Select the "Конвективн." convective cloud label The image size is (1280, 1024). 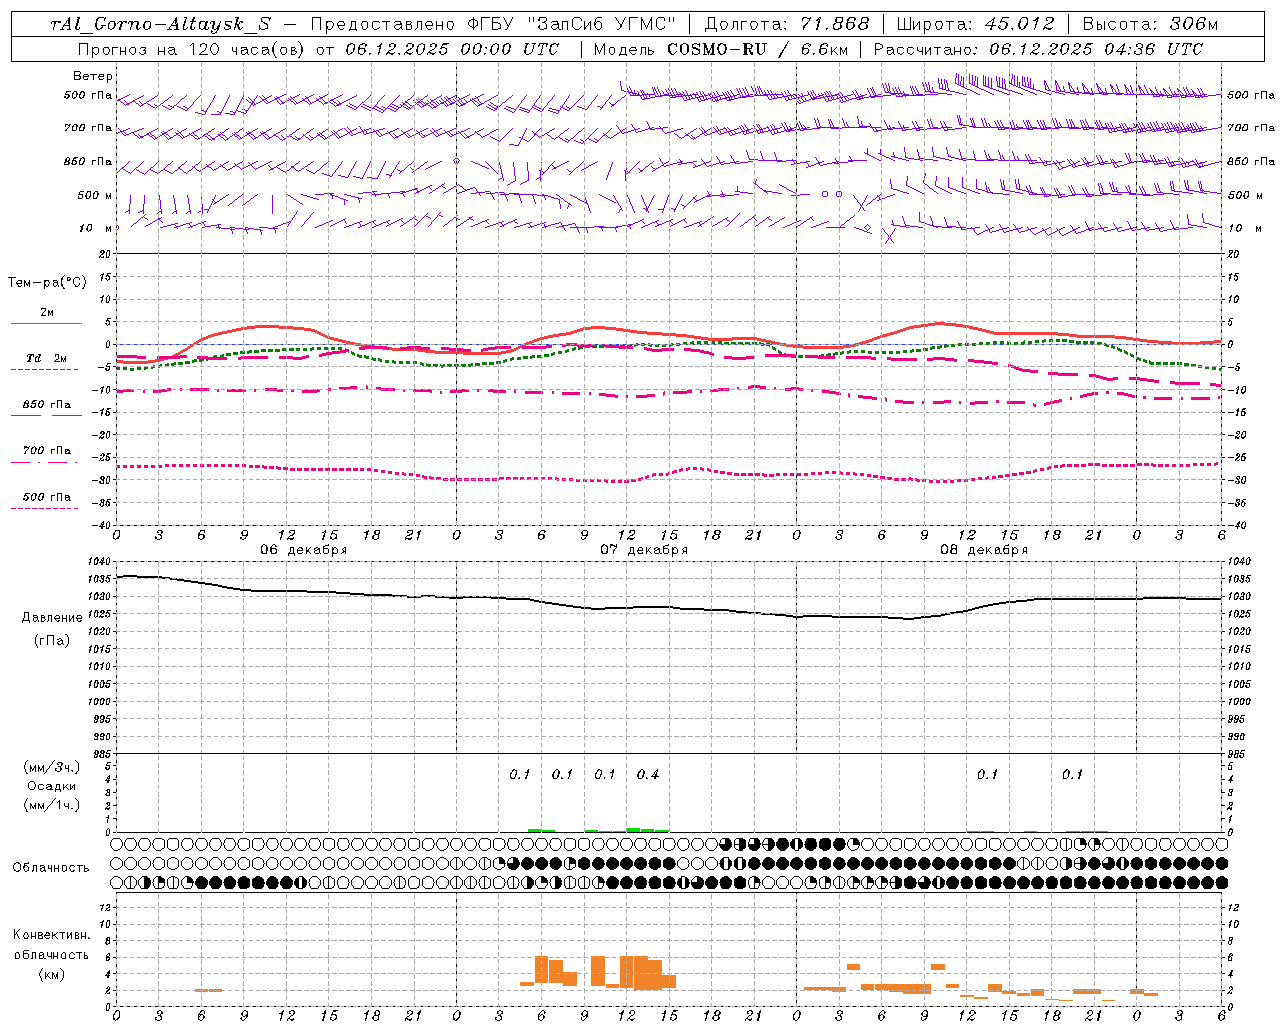coord(51,935)
